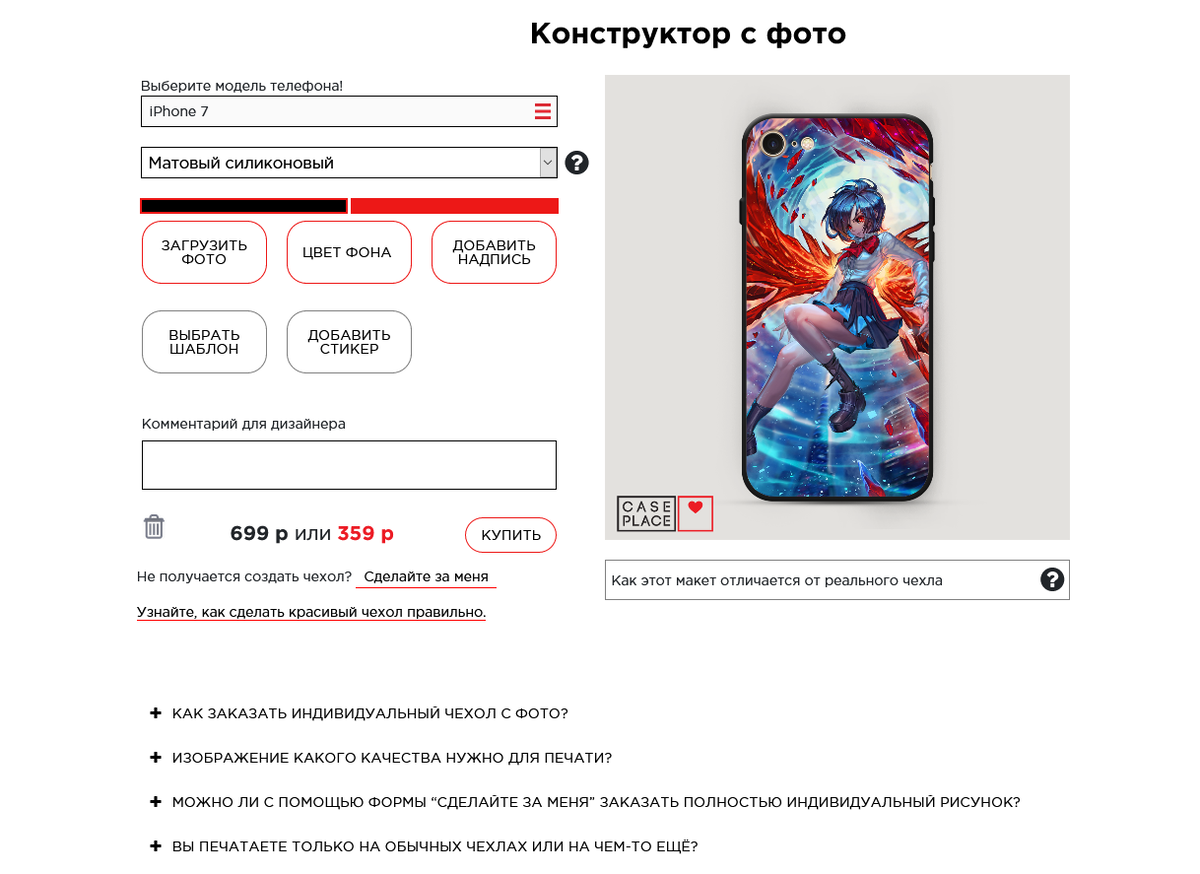Switch to the black tab bar segment
This screenshot has width=1200, height=874.
pyautogui.click(x=244, y=206)
